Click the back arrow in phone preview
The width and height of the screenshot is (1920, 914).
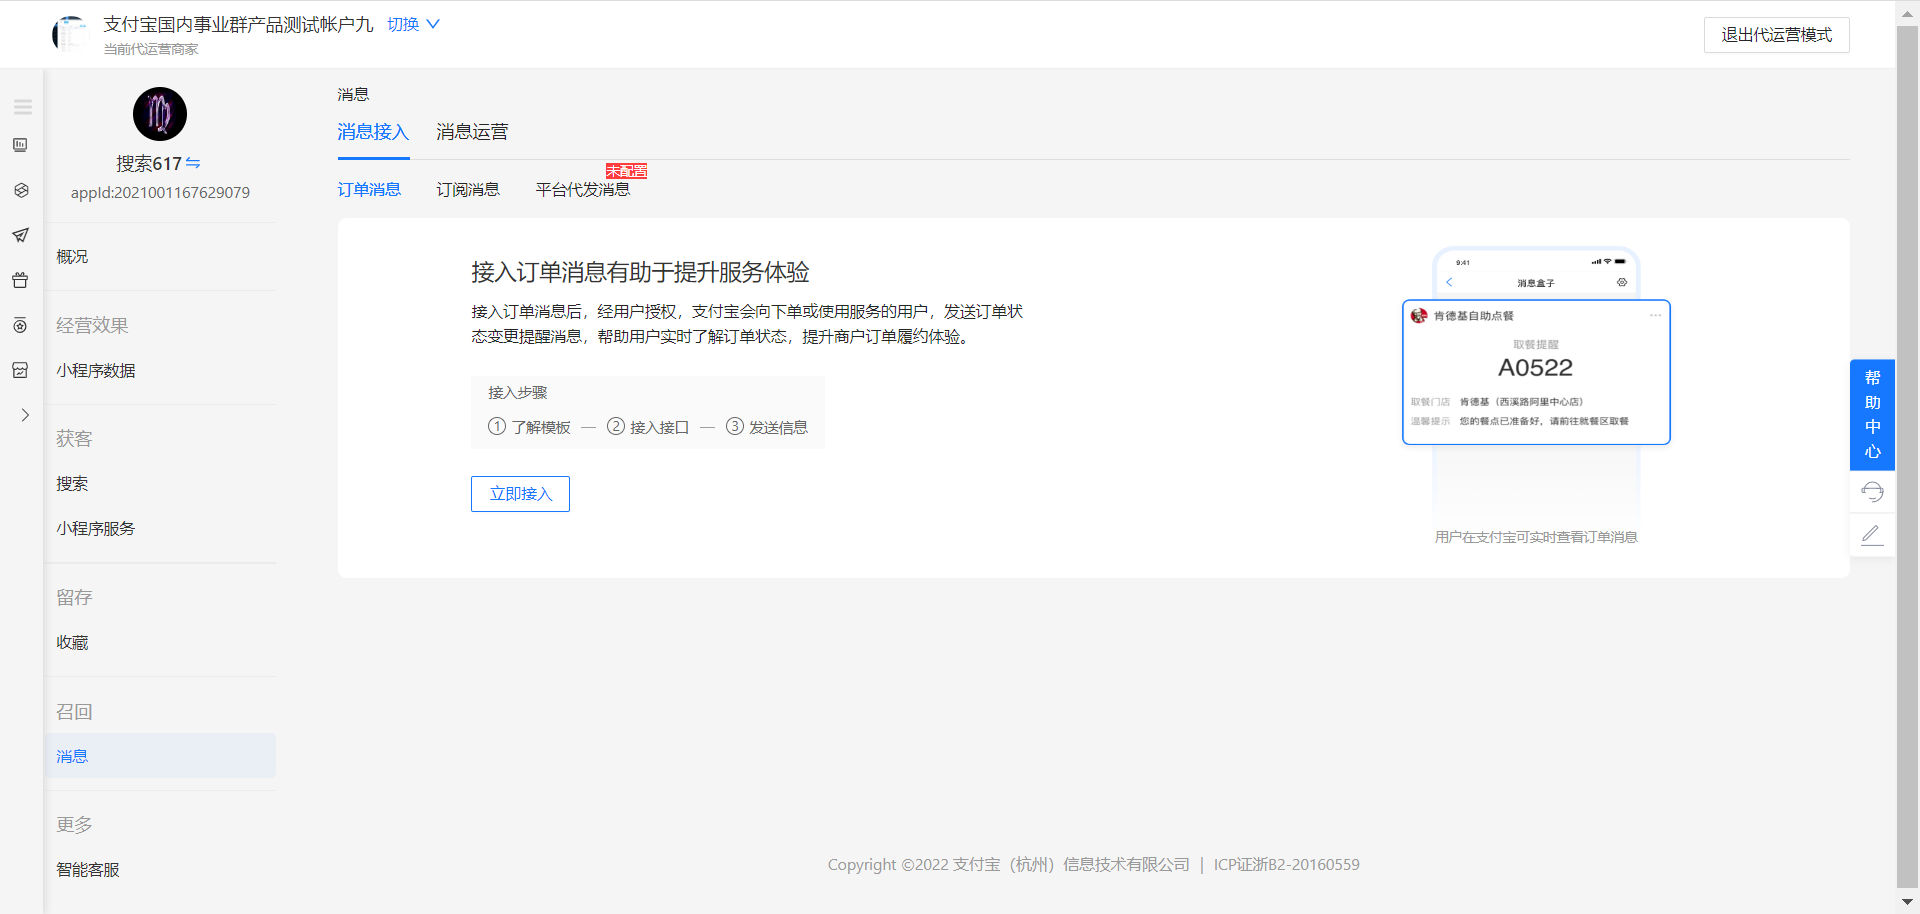click(x=1449, y=283)
